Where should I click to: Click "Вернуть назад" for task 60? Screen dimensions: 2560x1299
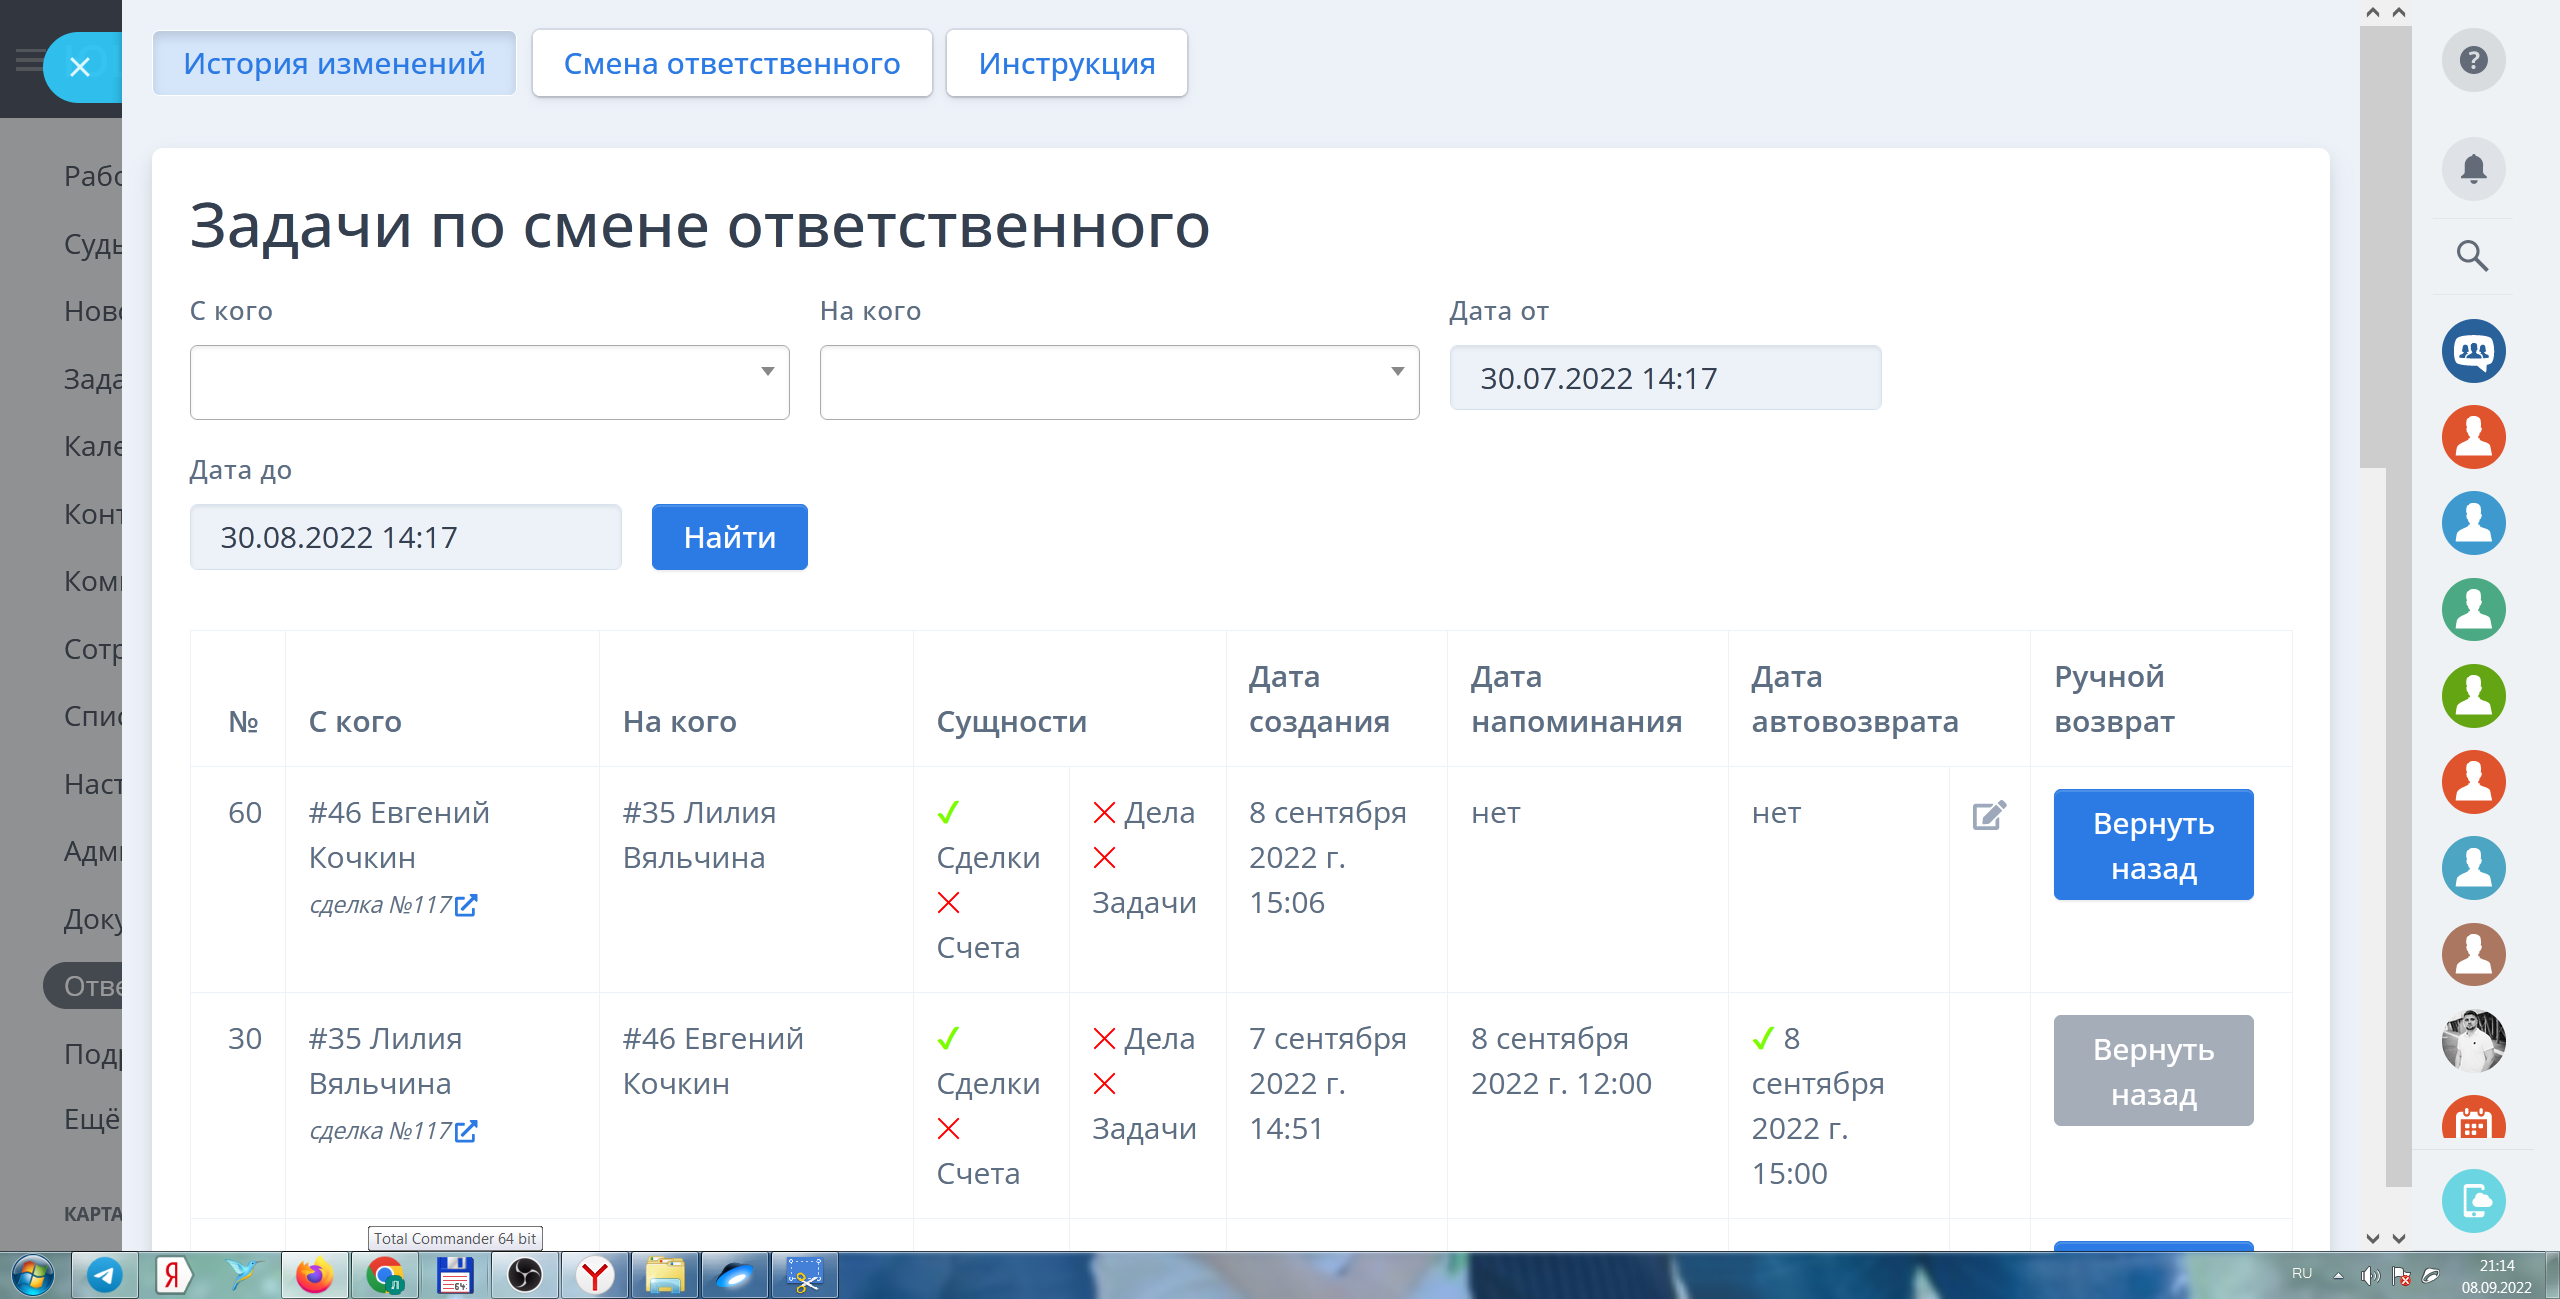pyautogui.click(x=2152, y=845)
